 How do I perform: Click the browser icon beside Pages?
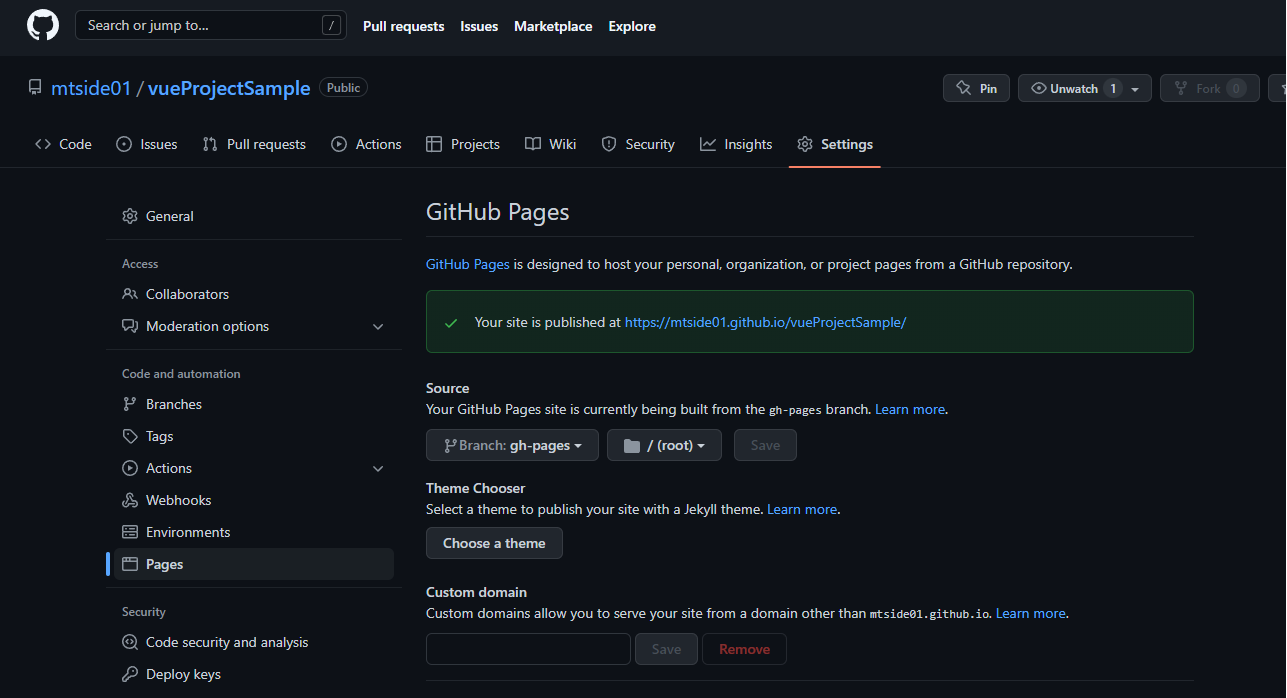click(130, 564)
